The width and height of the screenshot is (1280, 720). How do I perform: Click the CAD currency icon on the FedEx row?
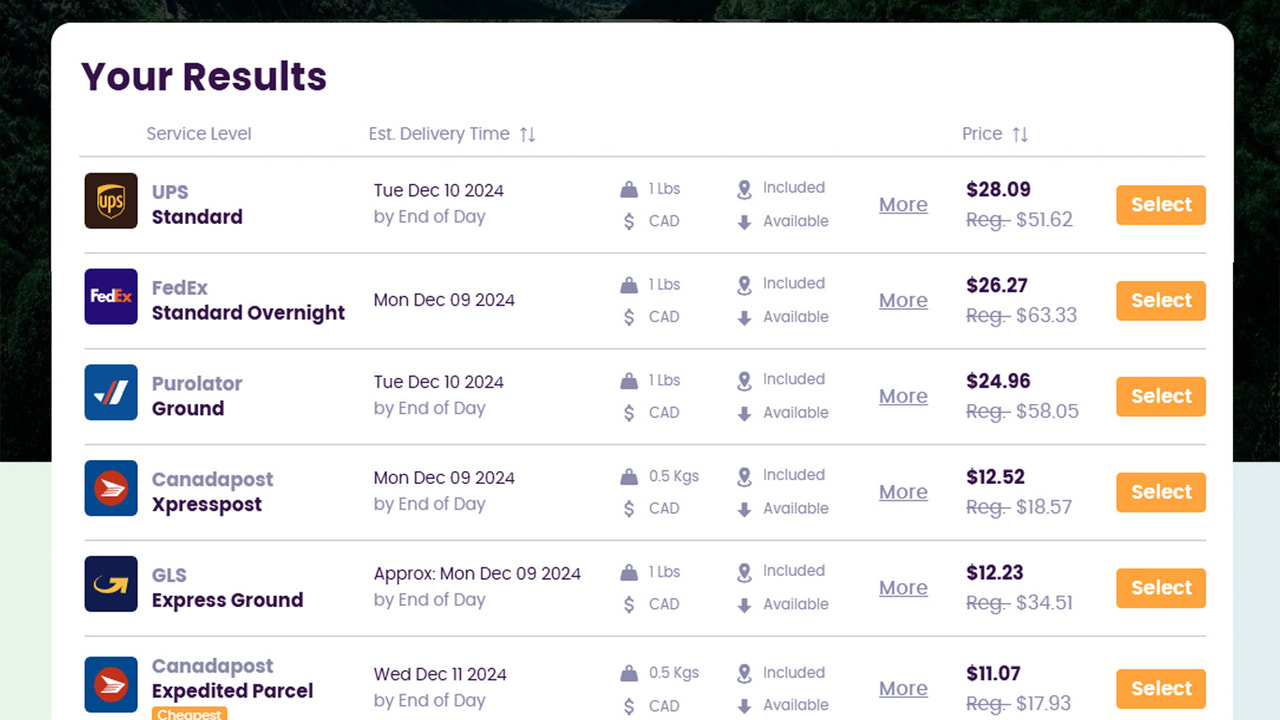[x=628, y=317]
